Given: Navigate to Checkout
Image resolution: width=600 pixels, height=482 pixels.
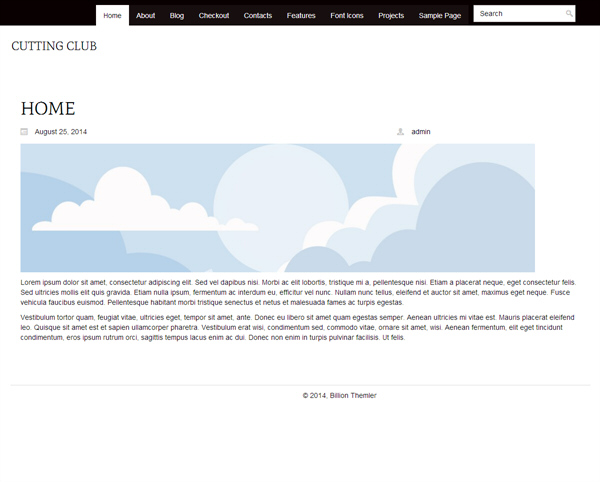Looking at the screenshot, I should tap(214, 16).
